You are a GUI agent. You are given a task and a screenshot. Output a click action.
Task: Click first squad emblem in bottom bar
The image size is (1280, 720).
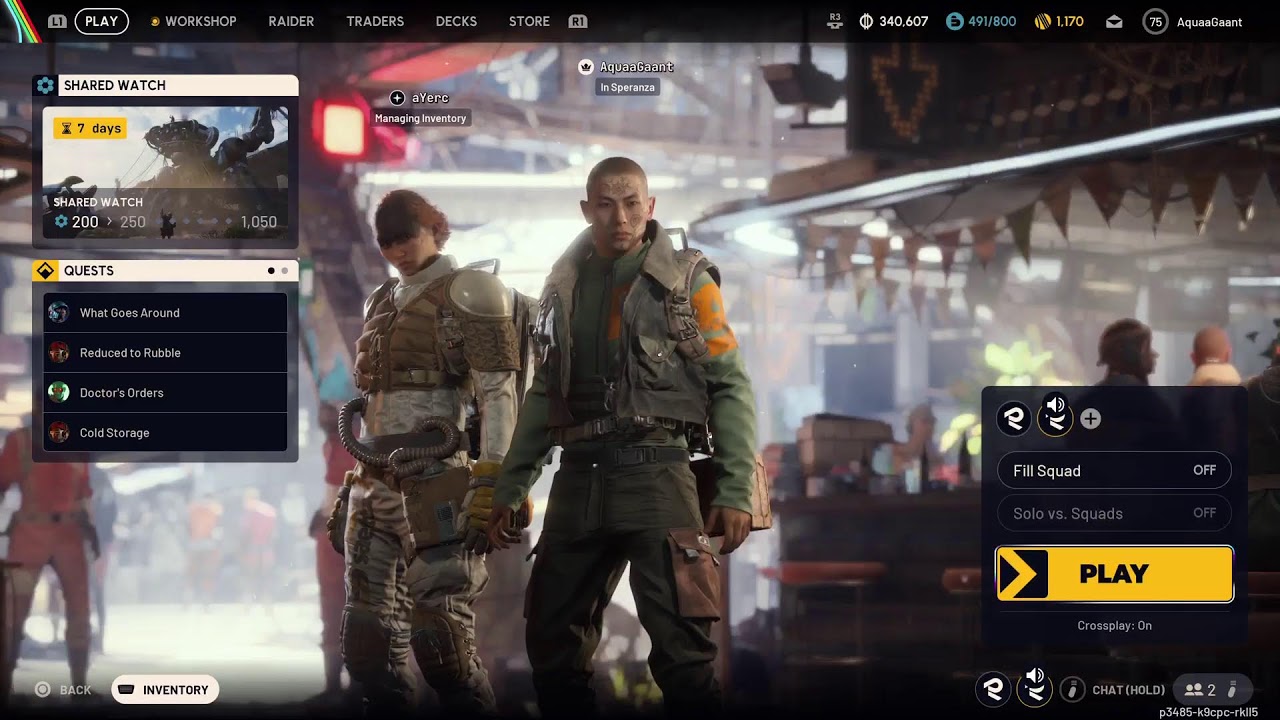(x=993, y=688)
